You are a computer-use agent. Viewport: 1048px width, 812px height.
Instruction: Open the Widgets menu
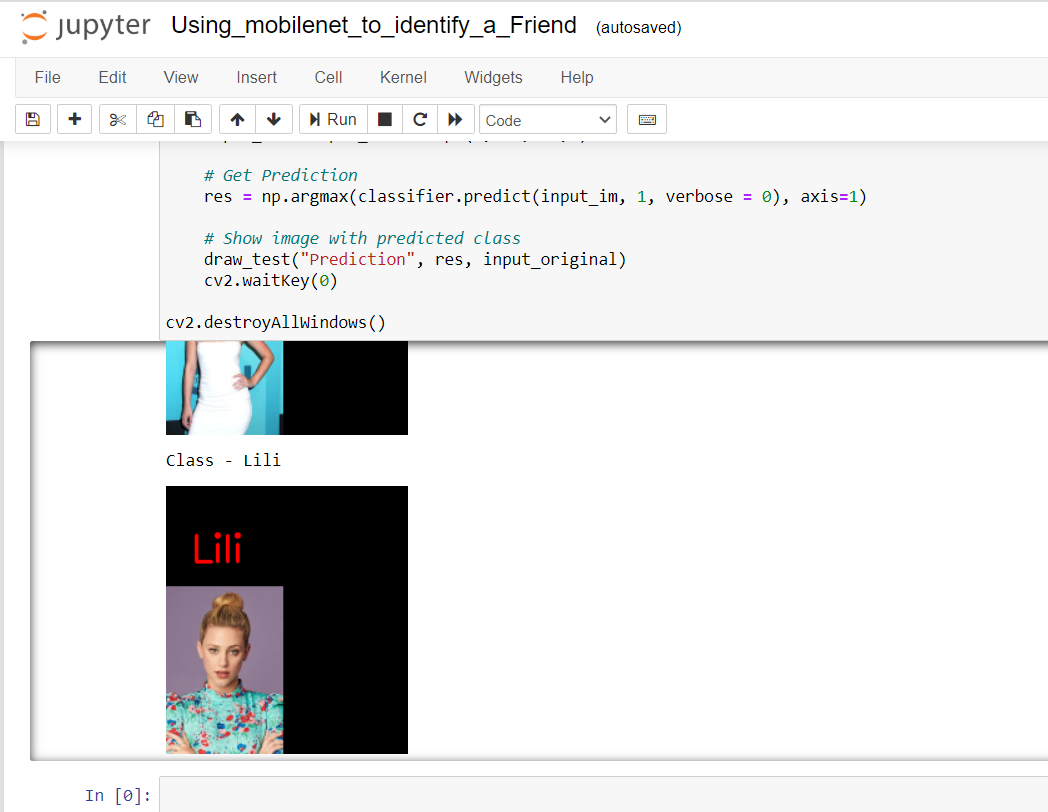pyautogui.click(x=493, y=78)
